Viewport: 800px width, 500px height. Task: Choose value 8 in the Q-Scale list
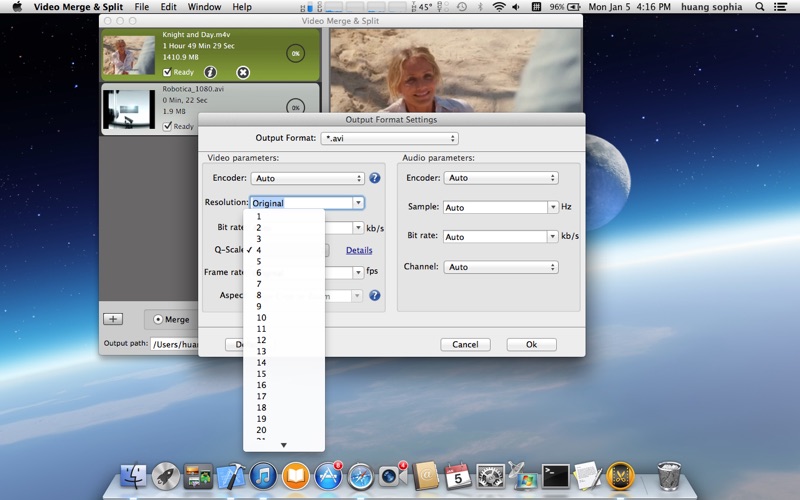[284, 295]
